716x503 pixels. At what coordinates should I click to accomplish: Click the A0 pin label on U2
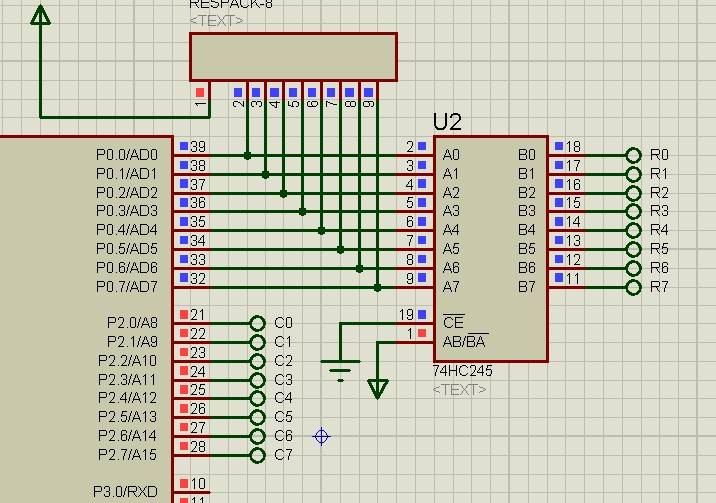[451, 155]
